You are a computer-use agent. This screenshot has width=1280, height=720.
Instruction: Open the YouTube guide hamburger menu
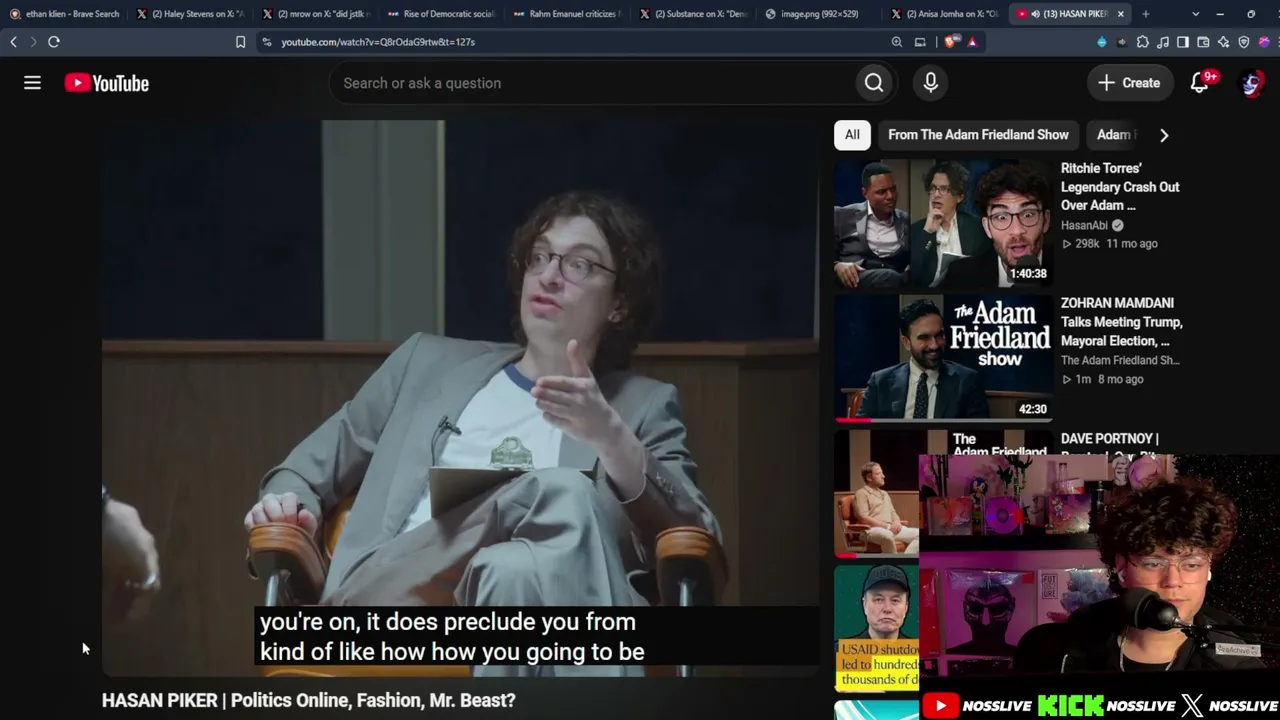point(32,83)
